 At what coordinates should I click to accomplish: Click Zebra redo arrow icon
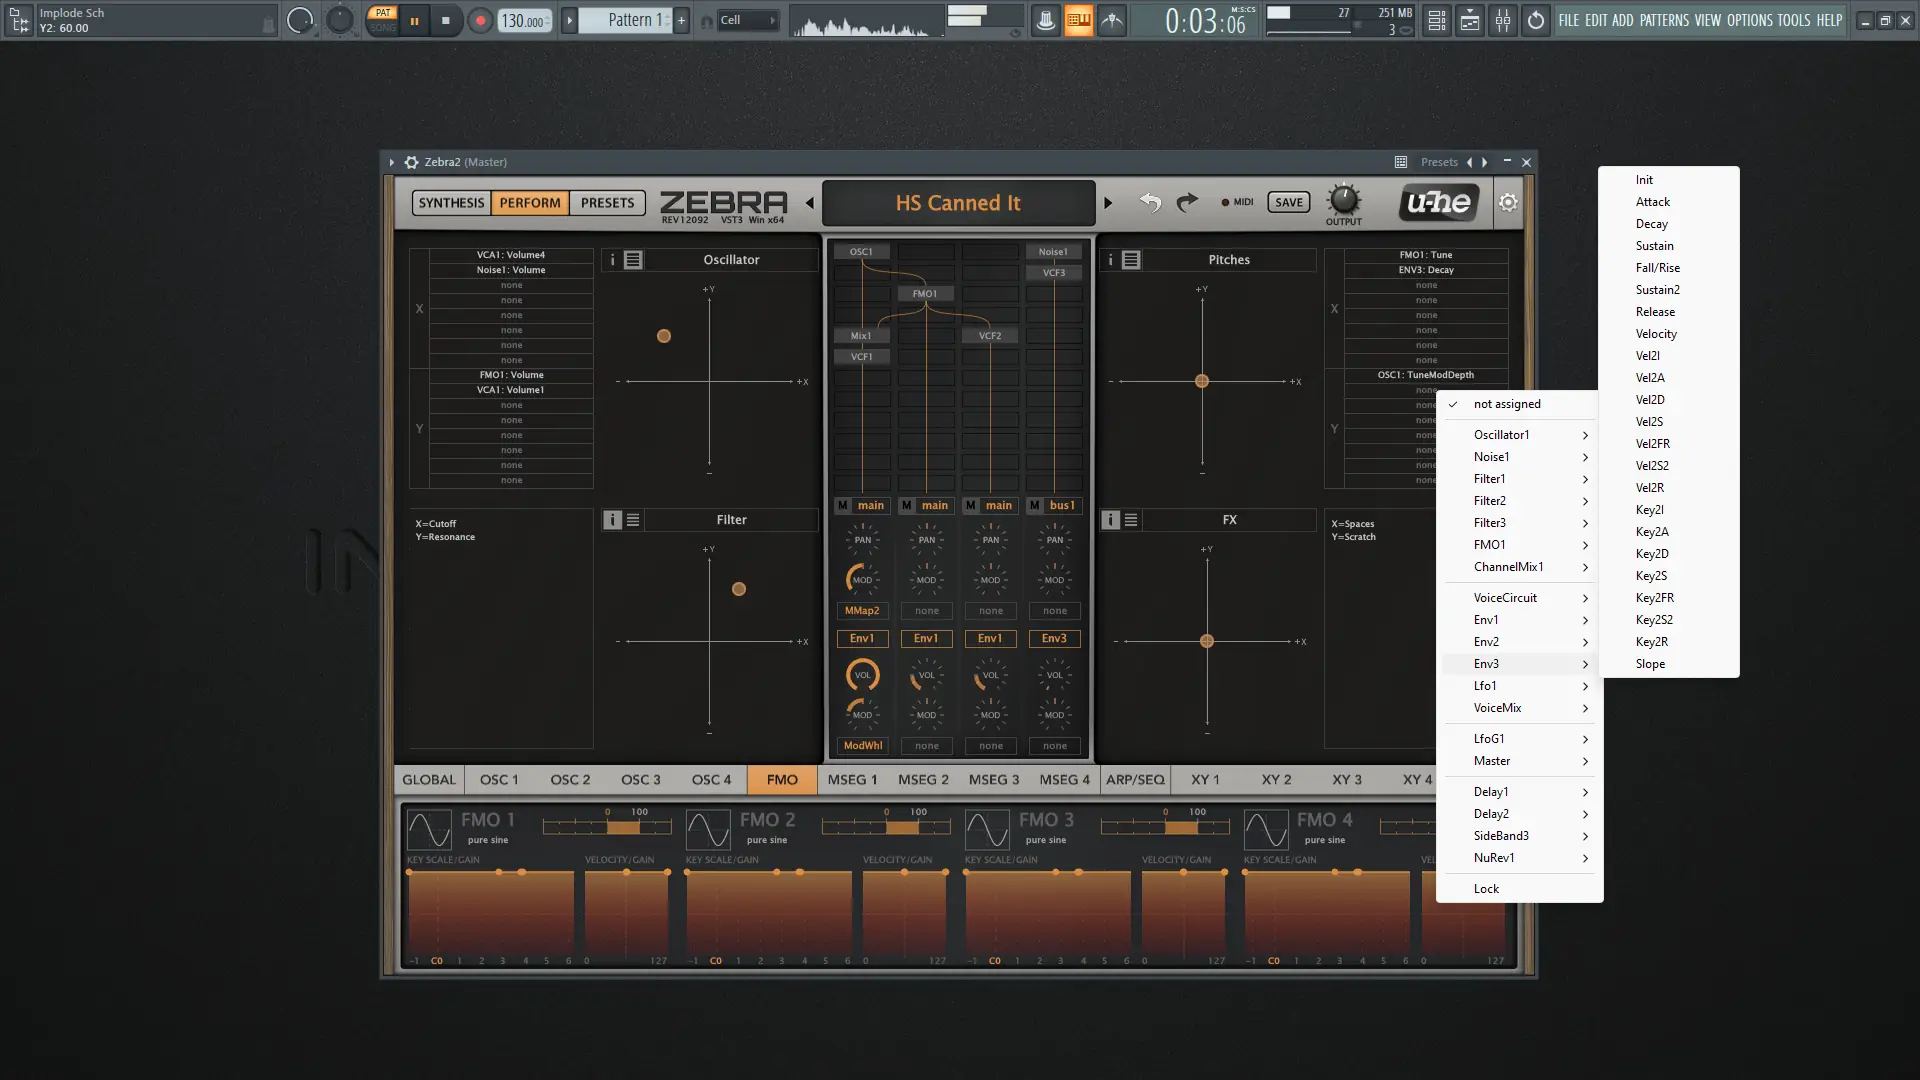click(x=1187, y=203)
